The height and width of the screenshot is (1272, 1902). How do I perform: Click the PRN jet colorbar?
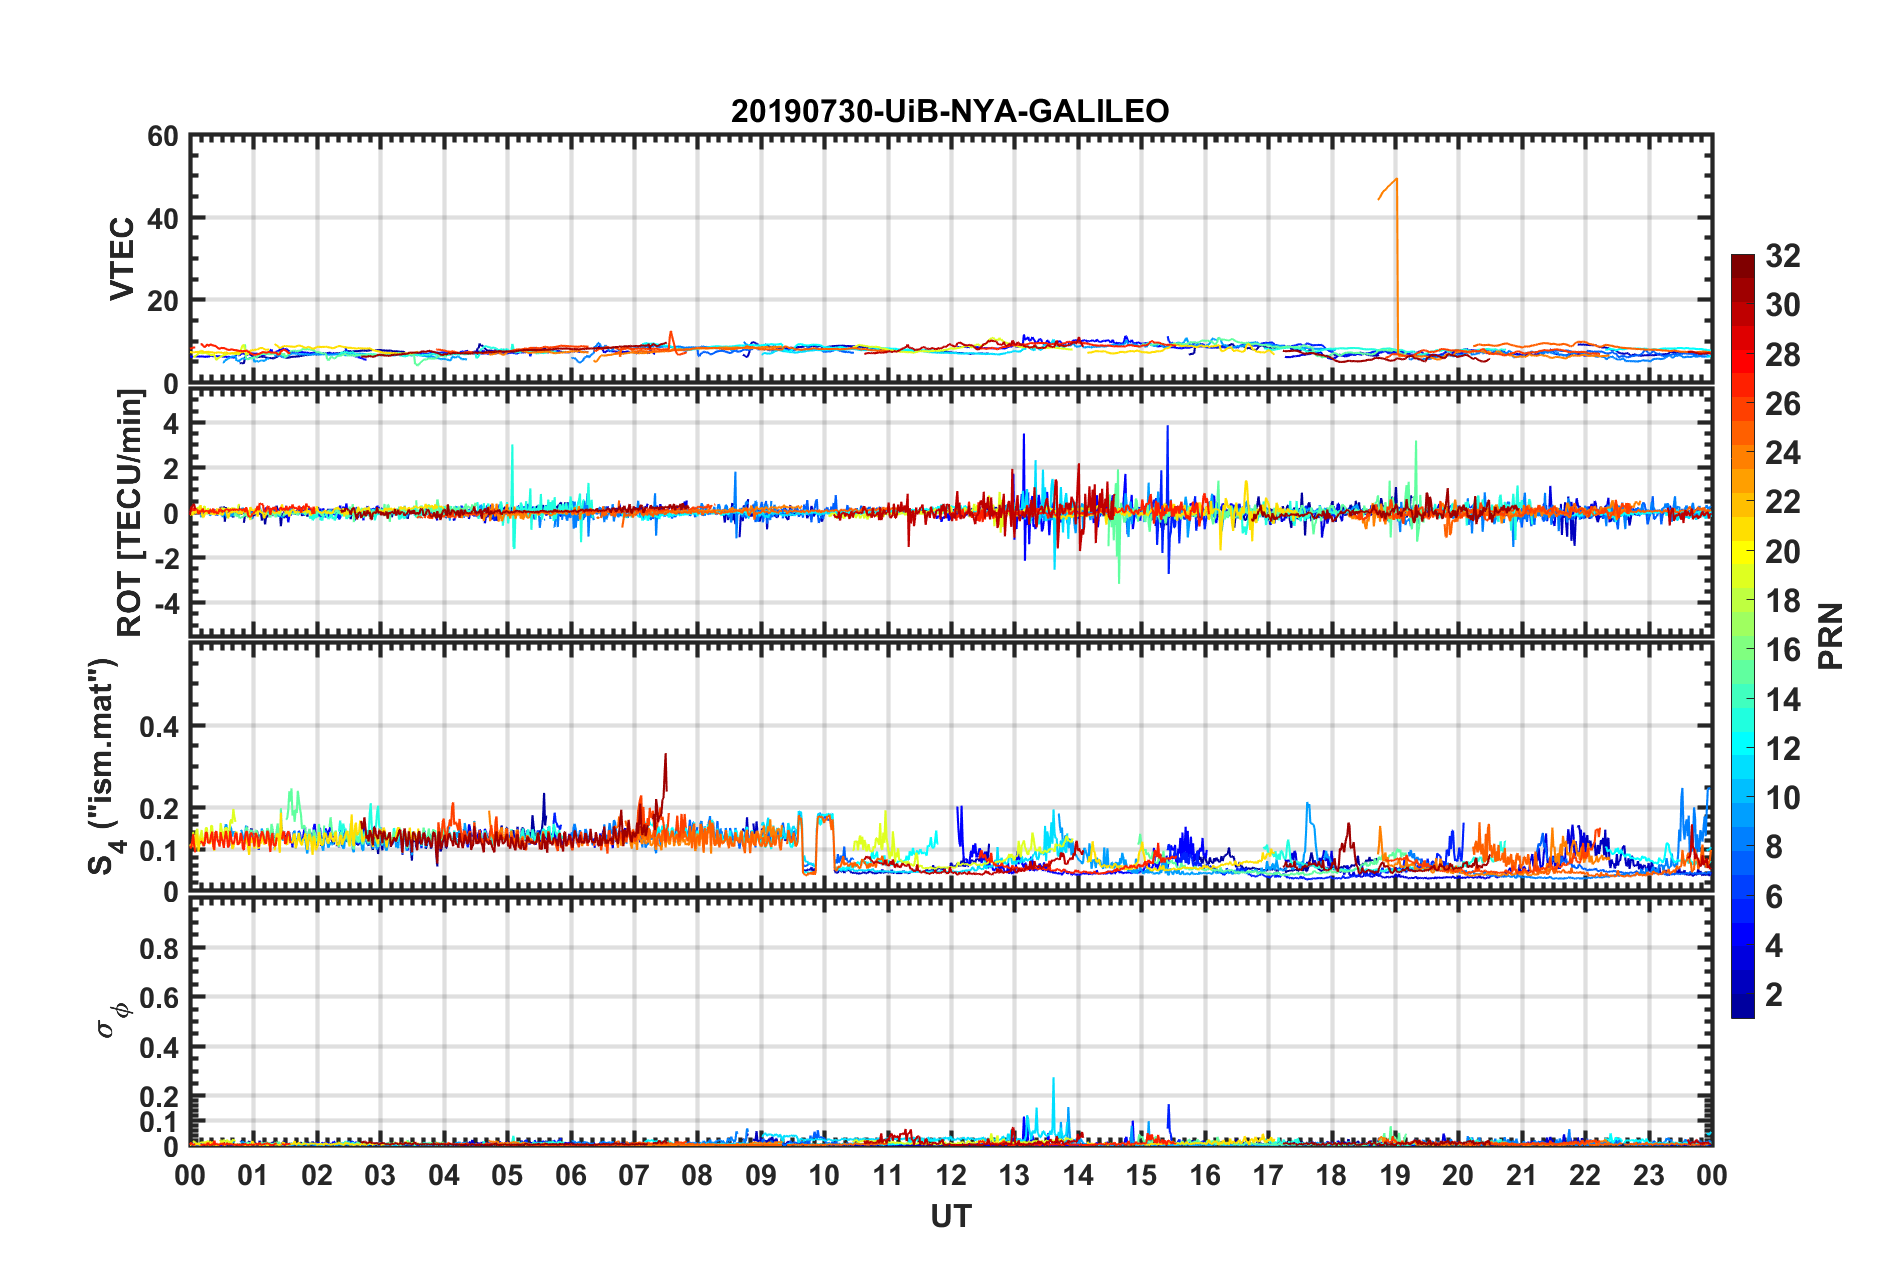tap(1742, 636)
